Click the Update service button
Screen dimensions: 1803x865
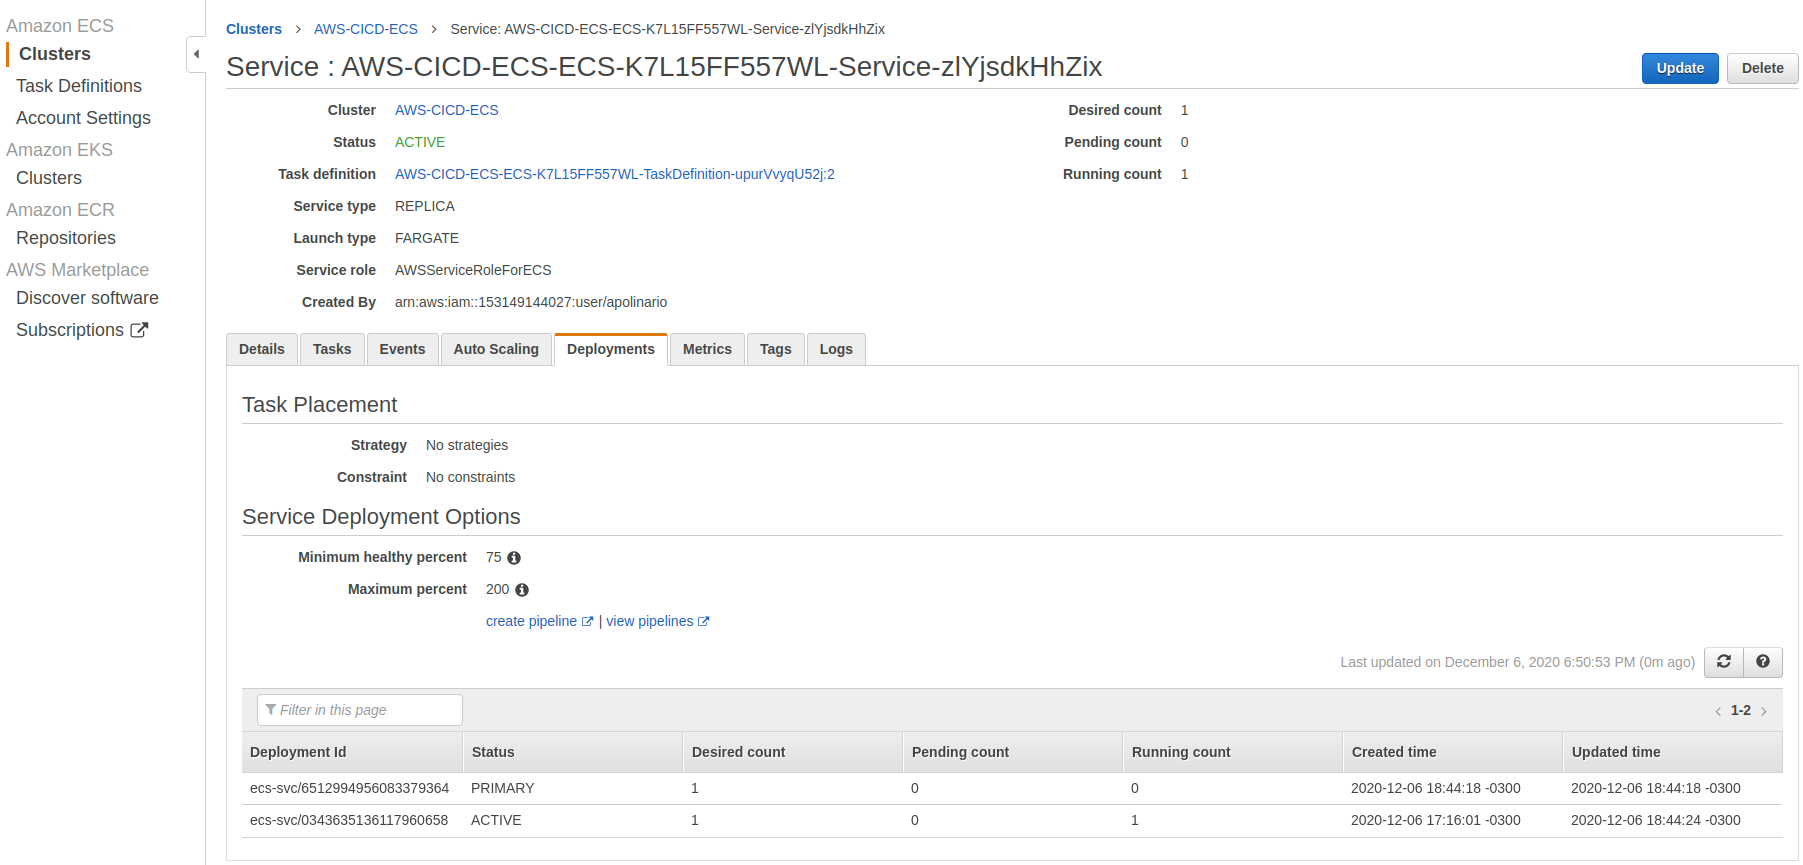coord(1680,68)
